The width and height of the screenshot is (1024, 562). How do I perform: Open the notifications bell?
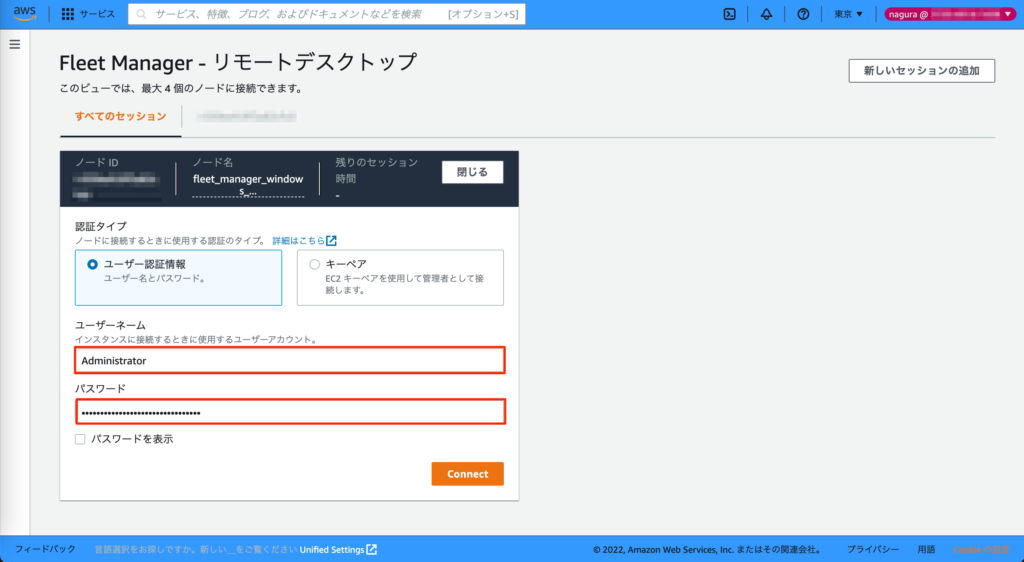[766, 14]
